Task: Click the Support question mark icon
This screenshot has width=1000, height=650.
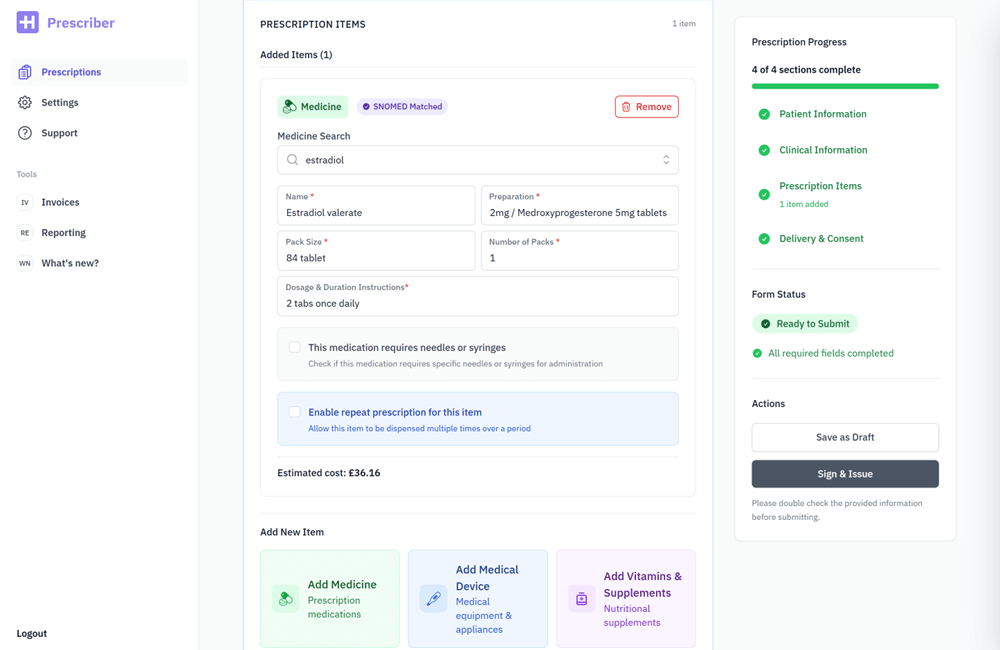Action: tap(25, 133)
